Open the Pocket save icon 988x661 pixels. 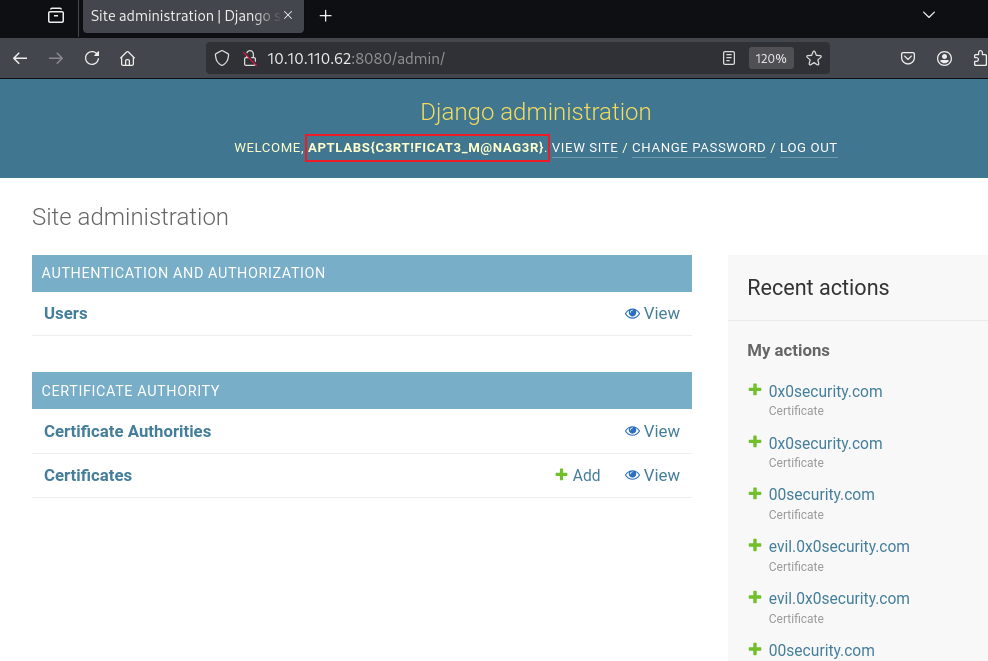(908, 59)
